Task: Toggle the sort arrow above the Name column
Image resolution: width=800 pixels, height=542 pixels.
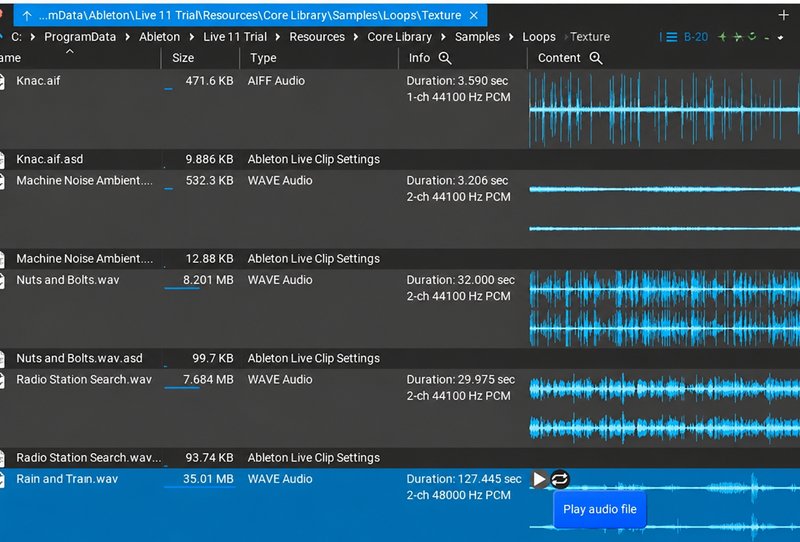Action: click(x=70, y=52)
